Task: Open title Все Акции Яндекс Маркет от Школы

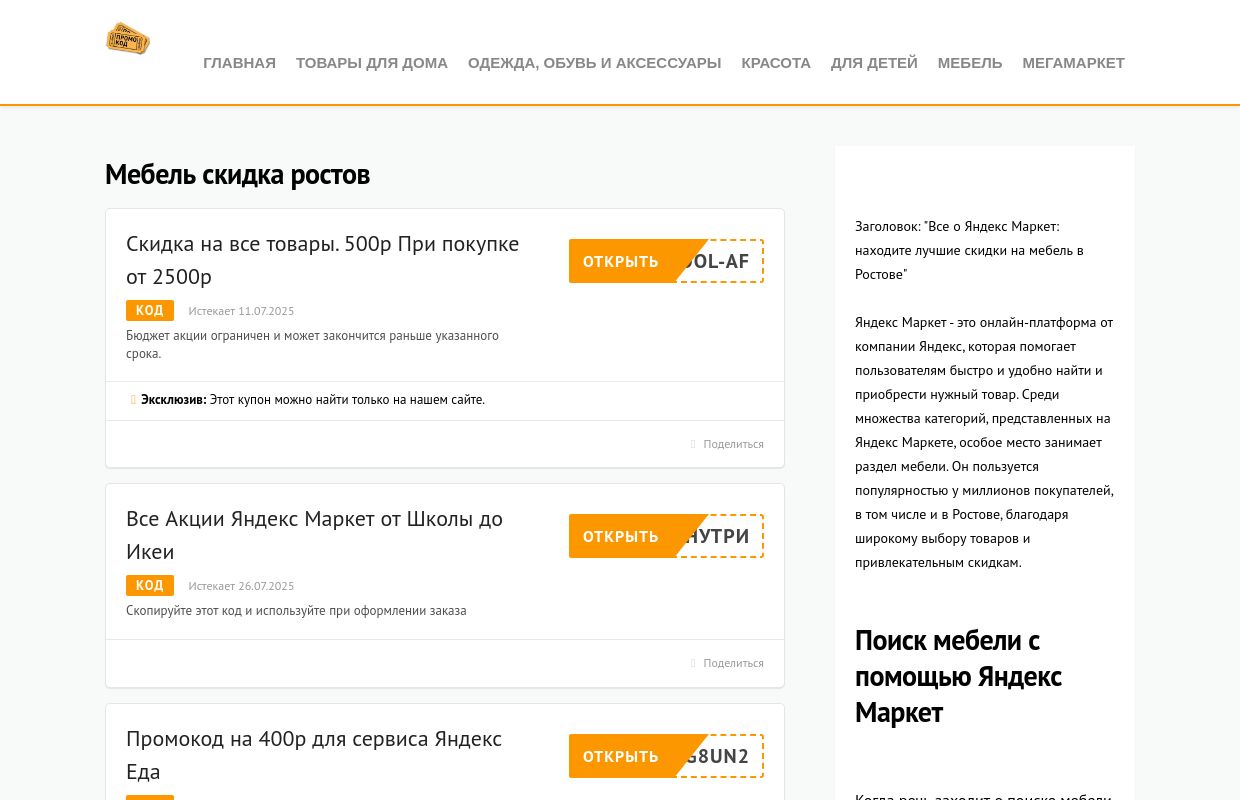Action: (314, 535)
